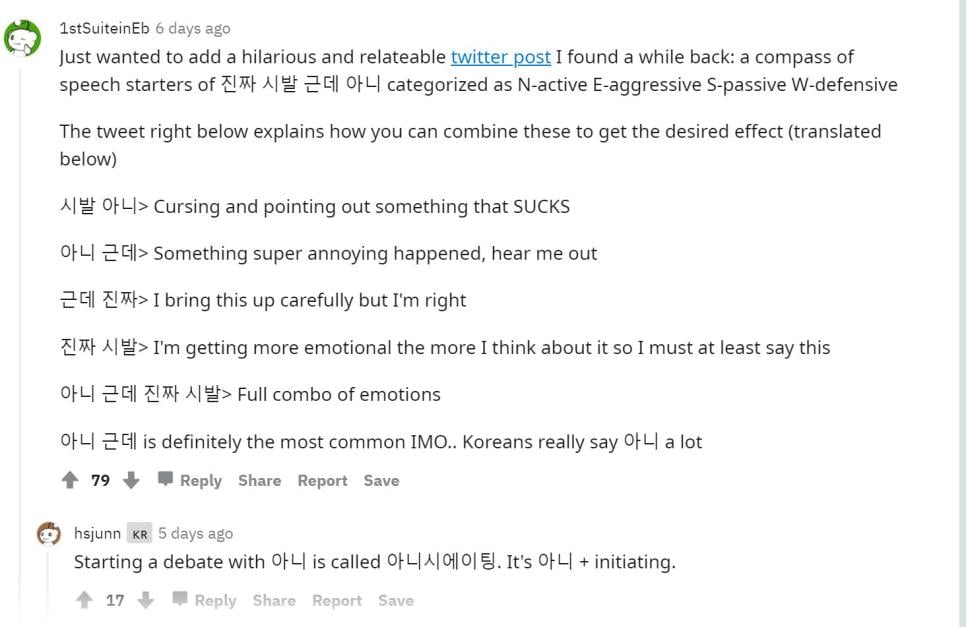Share the 1stSuiteinEb comment
This screenshot has height=627, width=966.
(259, 480)
